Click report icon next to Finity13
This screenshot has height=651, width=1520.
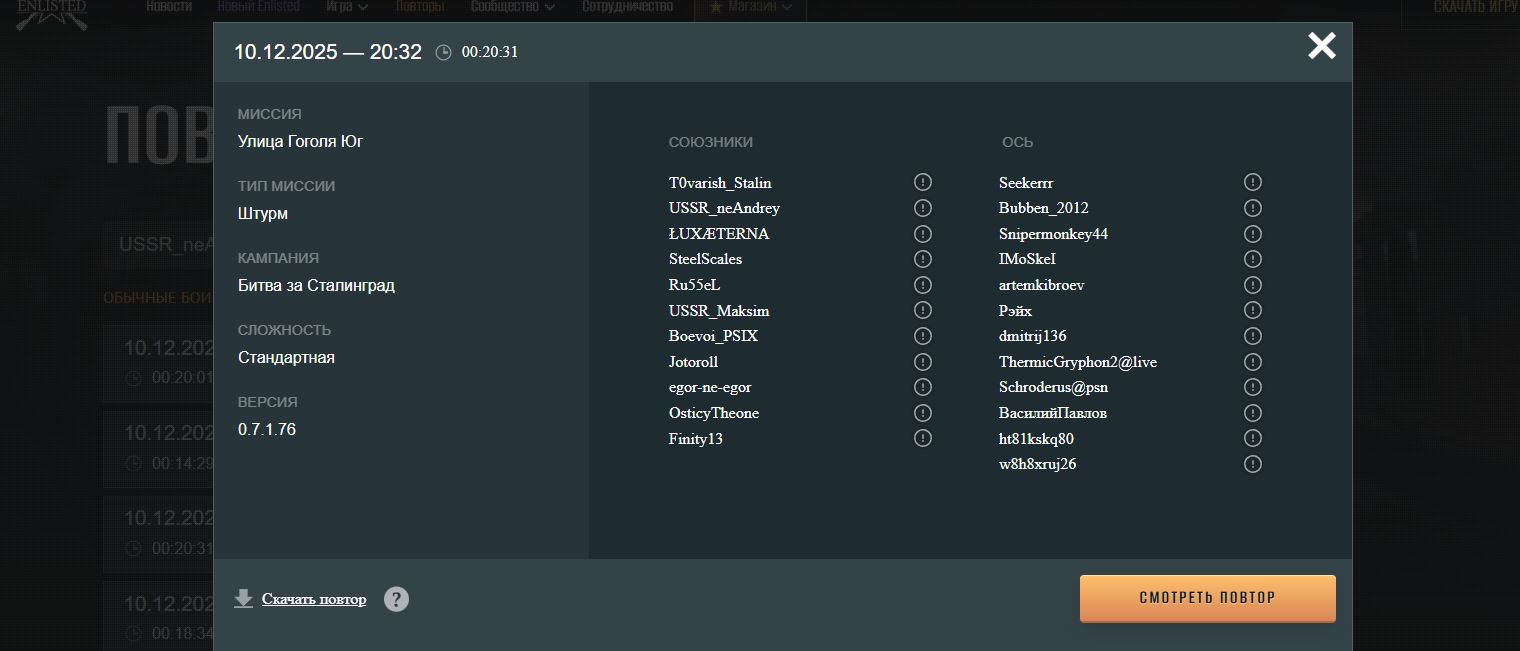(922, 438)
